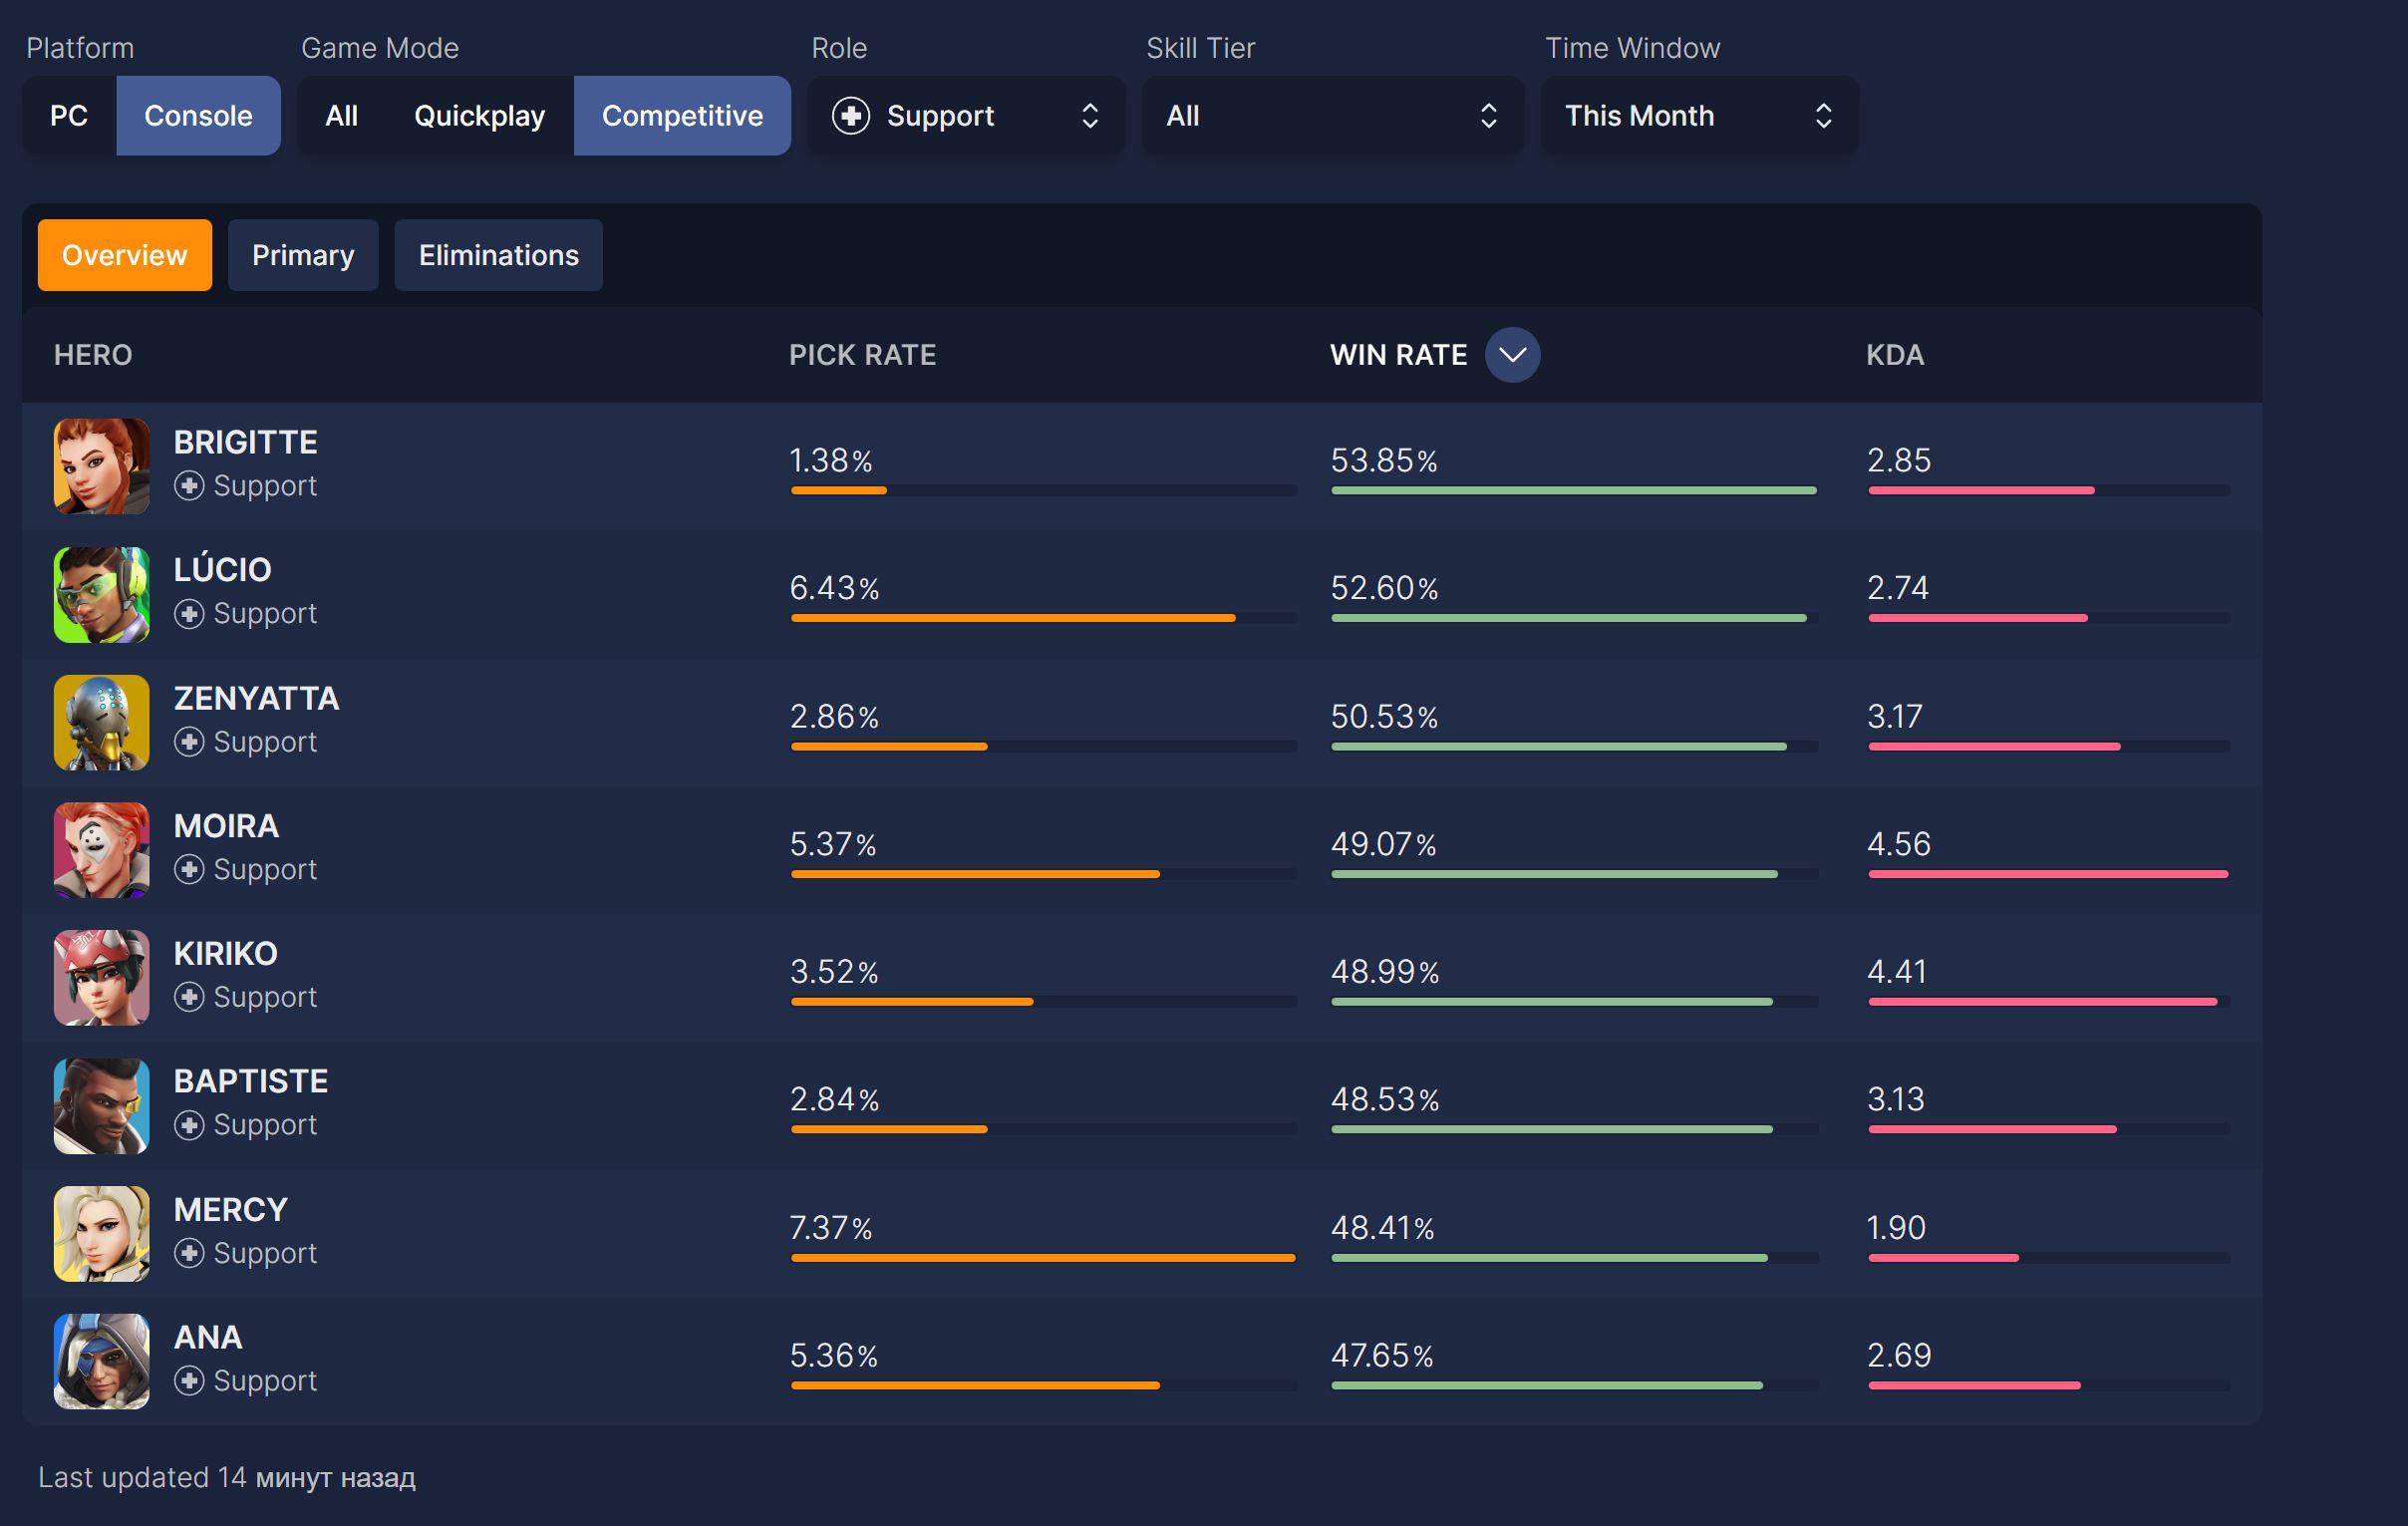The width and height of the screenshot is (2408, 1526).
Task: Click Ana's hero portrait
Action: [101, 1361]
